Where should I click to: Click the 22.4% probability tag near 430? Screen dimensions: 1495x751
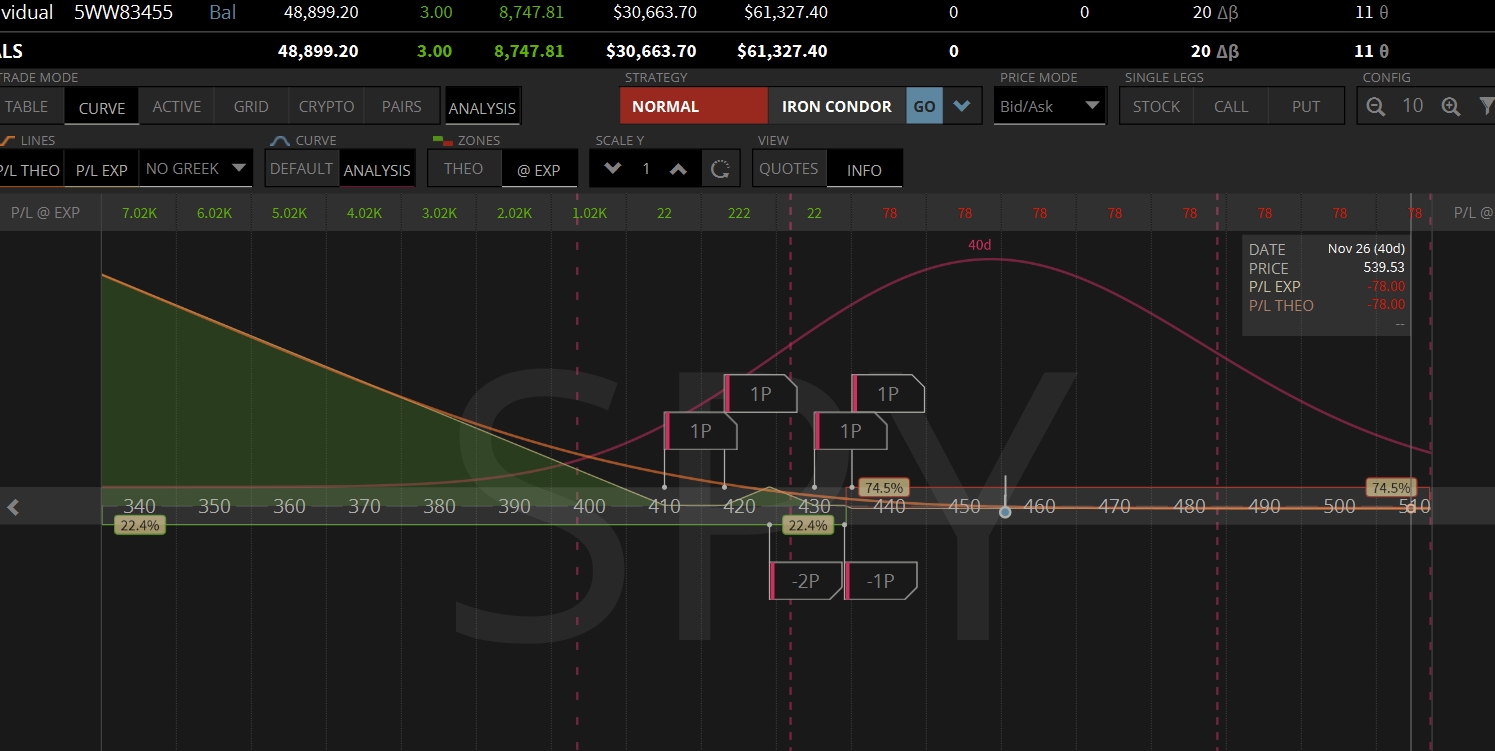tap(808, 525)
